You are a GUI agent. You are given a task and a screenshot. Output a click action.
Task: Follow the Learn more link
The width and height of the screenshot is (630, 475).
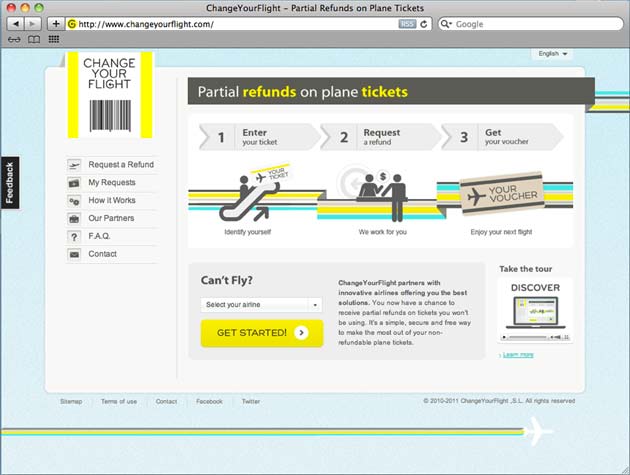(x=518, y=355)
